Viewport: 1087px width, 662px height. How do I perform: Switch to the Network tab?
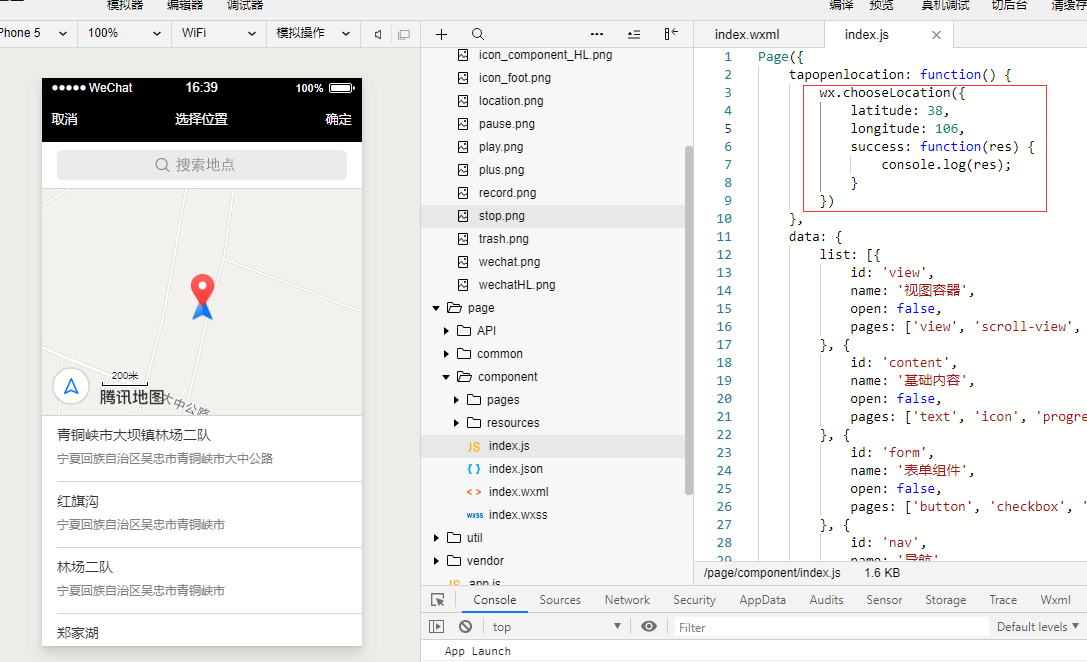pyautogui.click(x=627, y=600)
